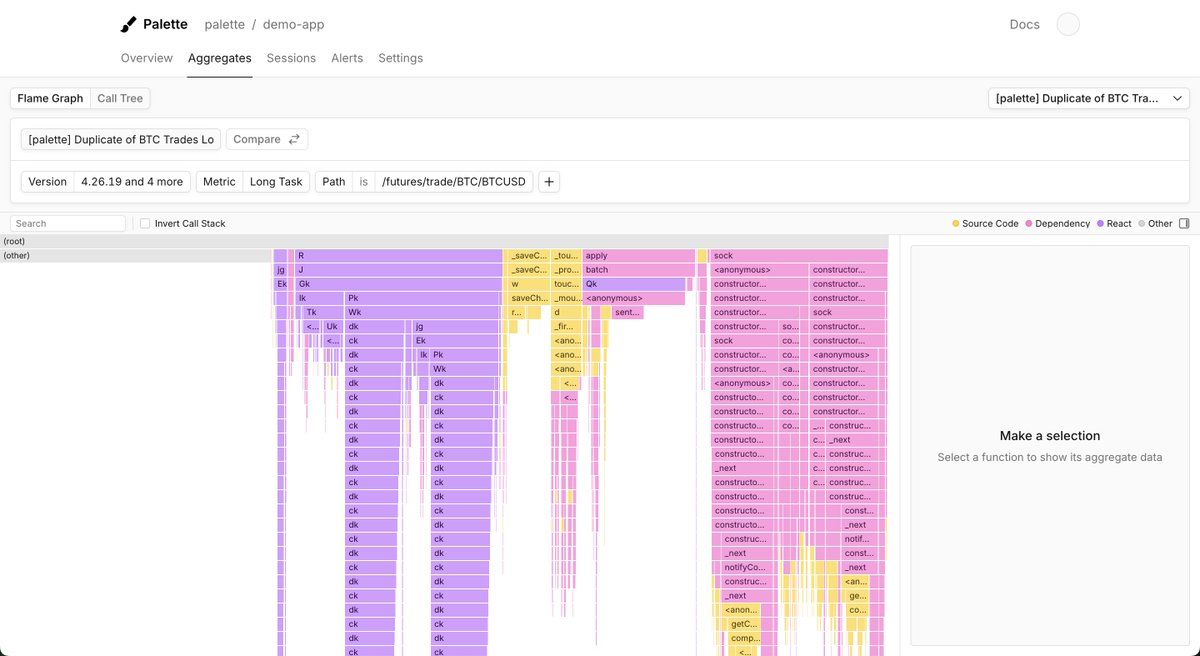Open the user avatar menu
The image size is (1200, 656).
point(1068,24)
